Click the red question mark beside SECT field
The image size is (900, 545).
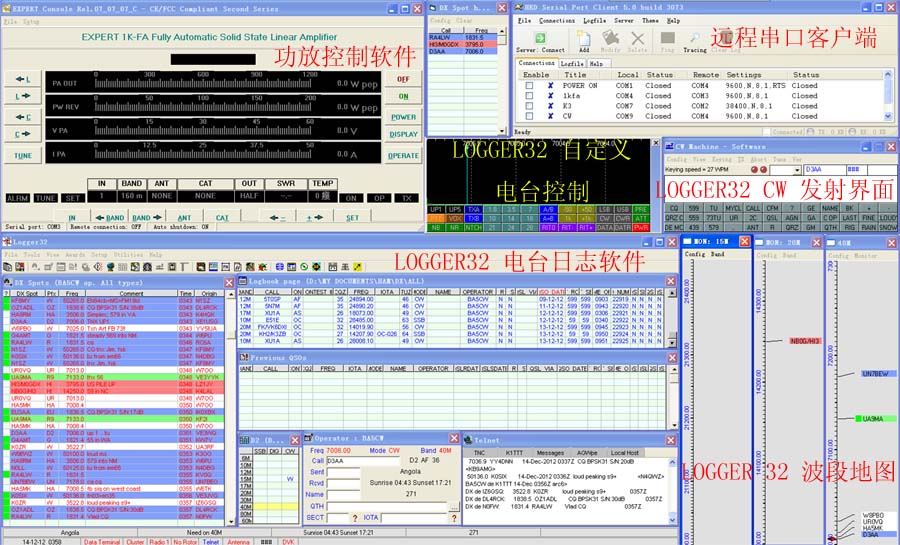click(355, 518)
